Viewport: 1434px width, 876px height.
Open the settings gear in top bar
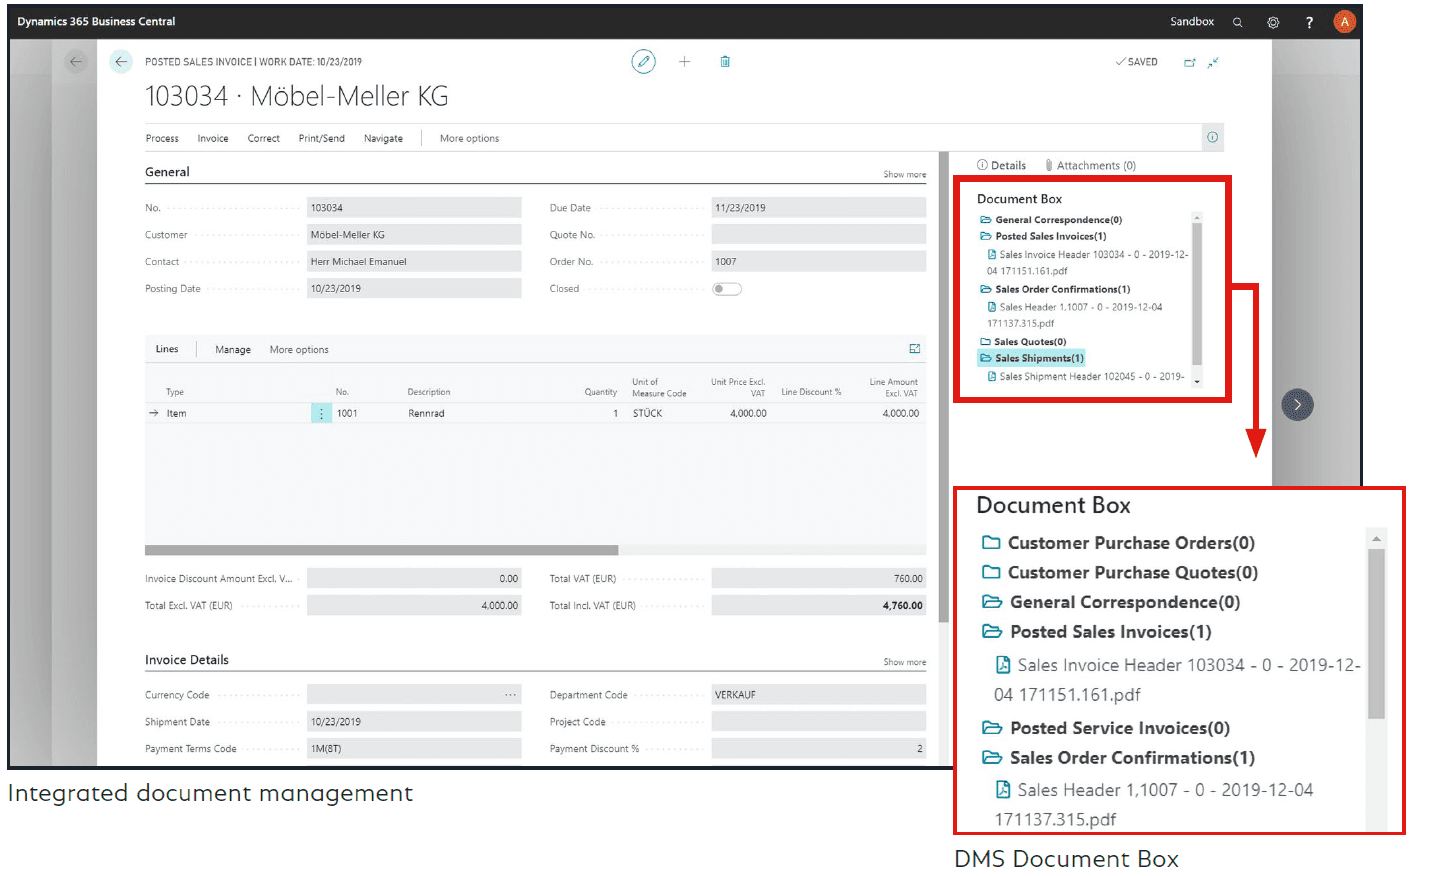(x=1273, y=22)
